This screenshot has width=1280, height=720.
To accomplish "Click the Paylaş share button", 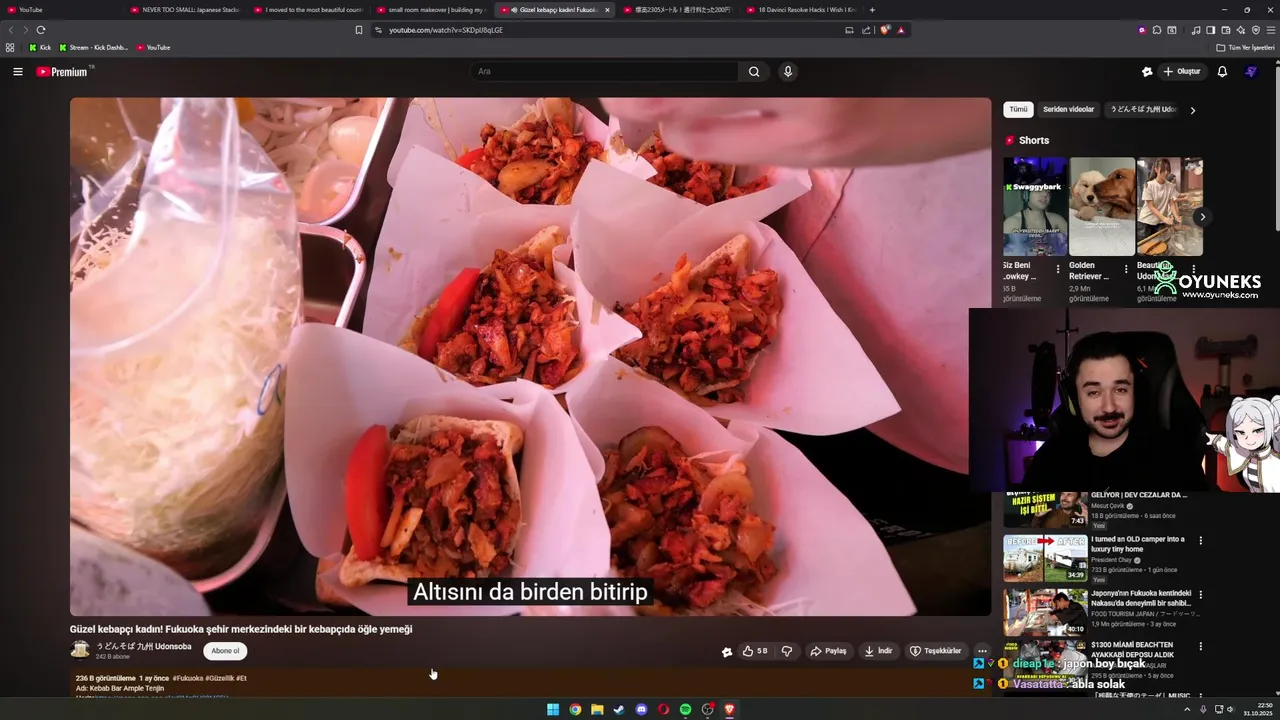I will tap(828, 651).
